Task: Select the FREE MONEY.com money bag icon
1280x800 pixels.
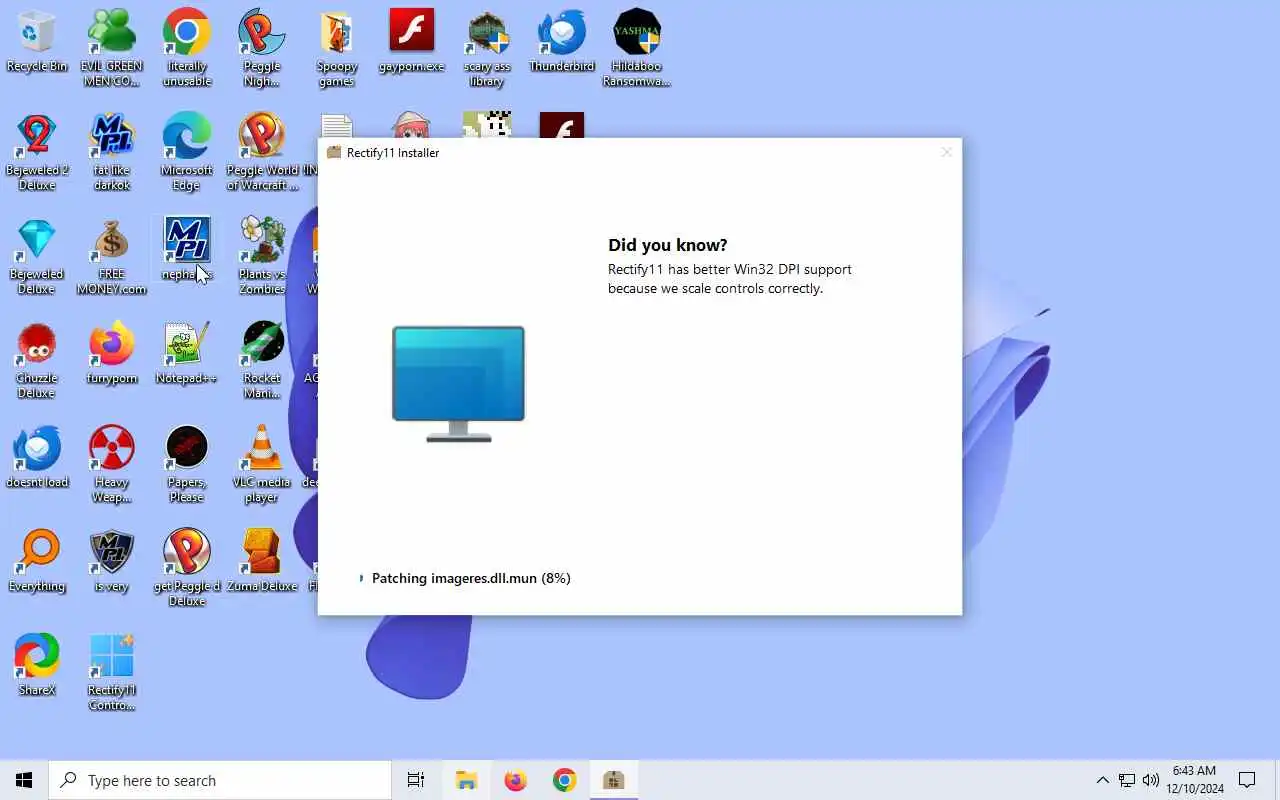Action: point(112,256)
